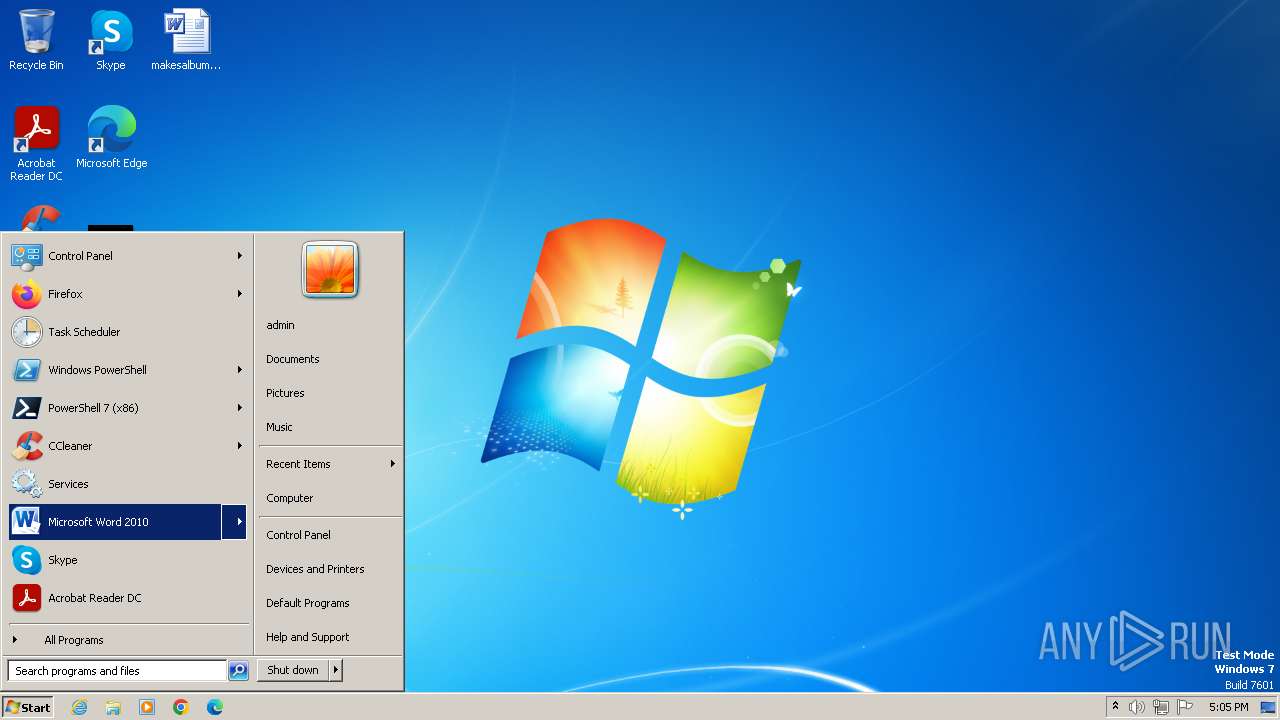Open Action Center flag tray icon
The width and height of the screenshot is (1280, 720).
(x=1185, y=707)
